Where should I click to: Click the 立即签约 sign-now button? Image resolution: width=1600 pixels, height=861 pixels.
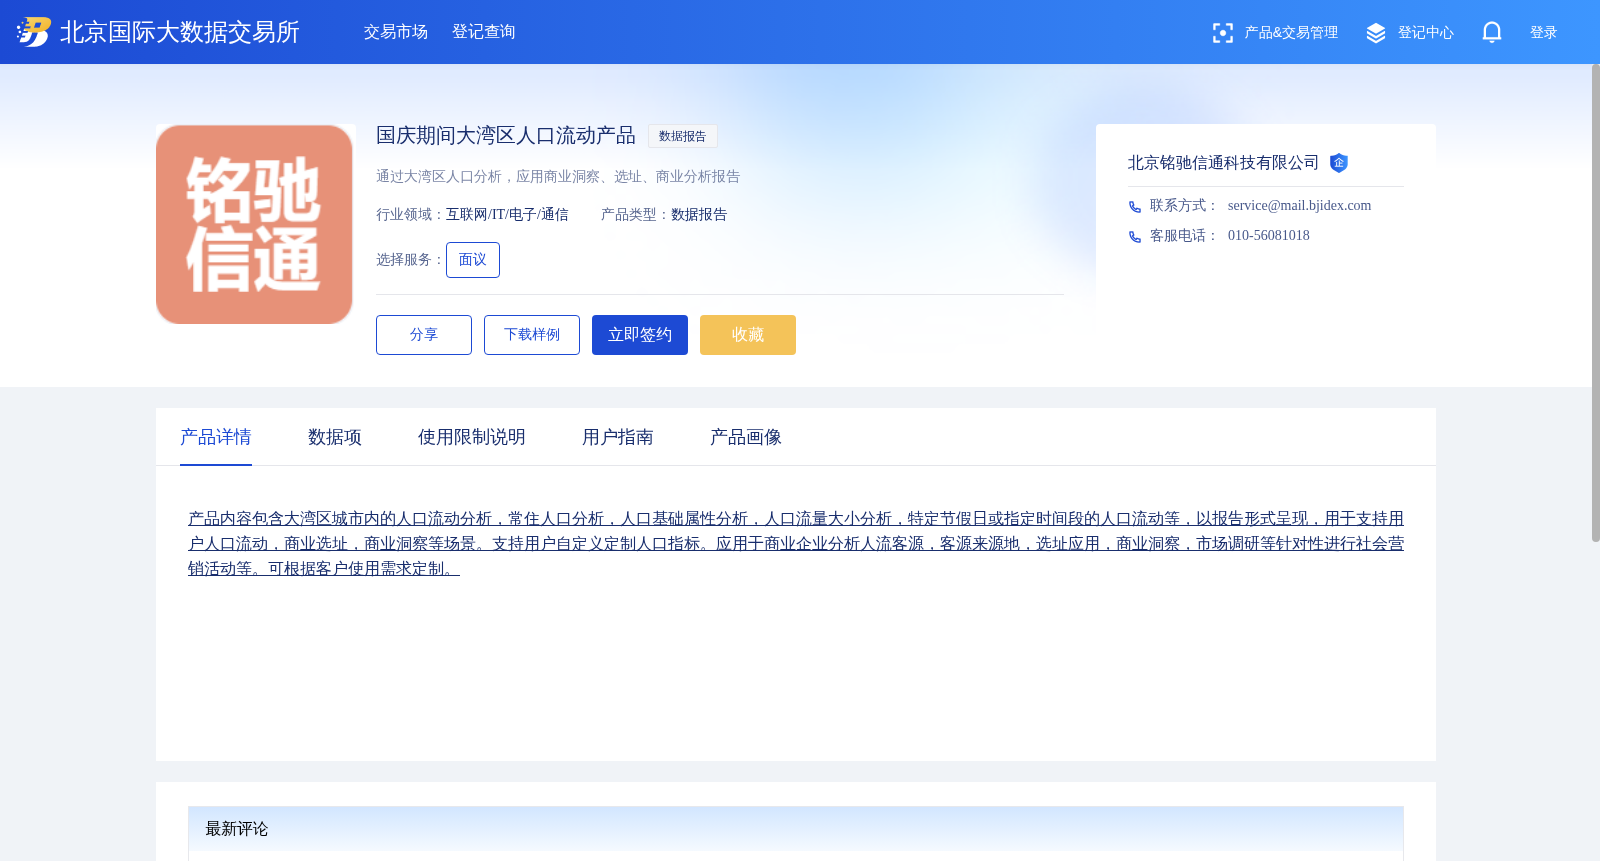pyautogui.click(x=640, y=335)
